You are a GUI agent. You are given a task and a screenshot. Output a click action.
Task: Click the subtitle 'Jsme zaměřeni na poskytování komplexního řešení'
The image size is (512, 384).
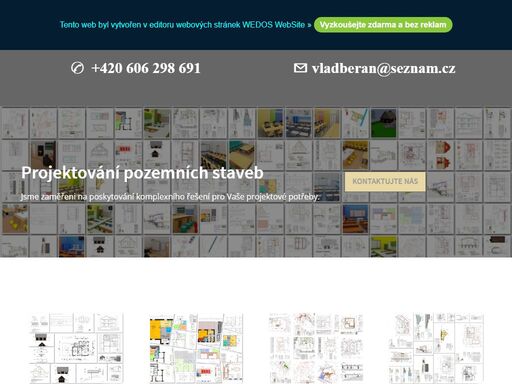(x=170, y=197)
